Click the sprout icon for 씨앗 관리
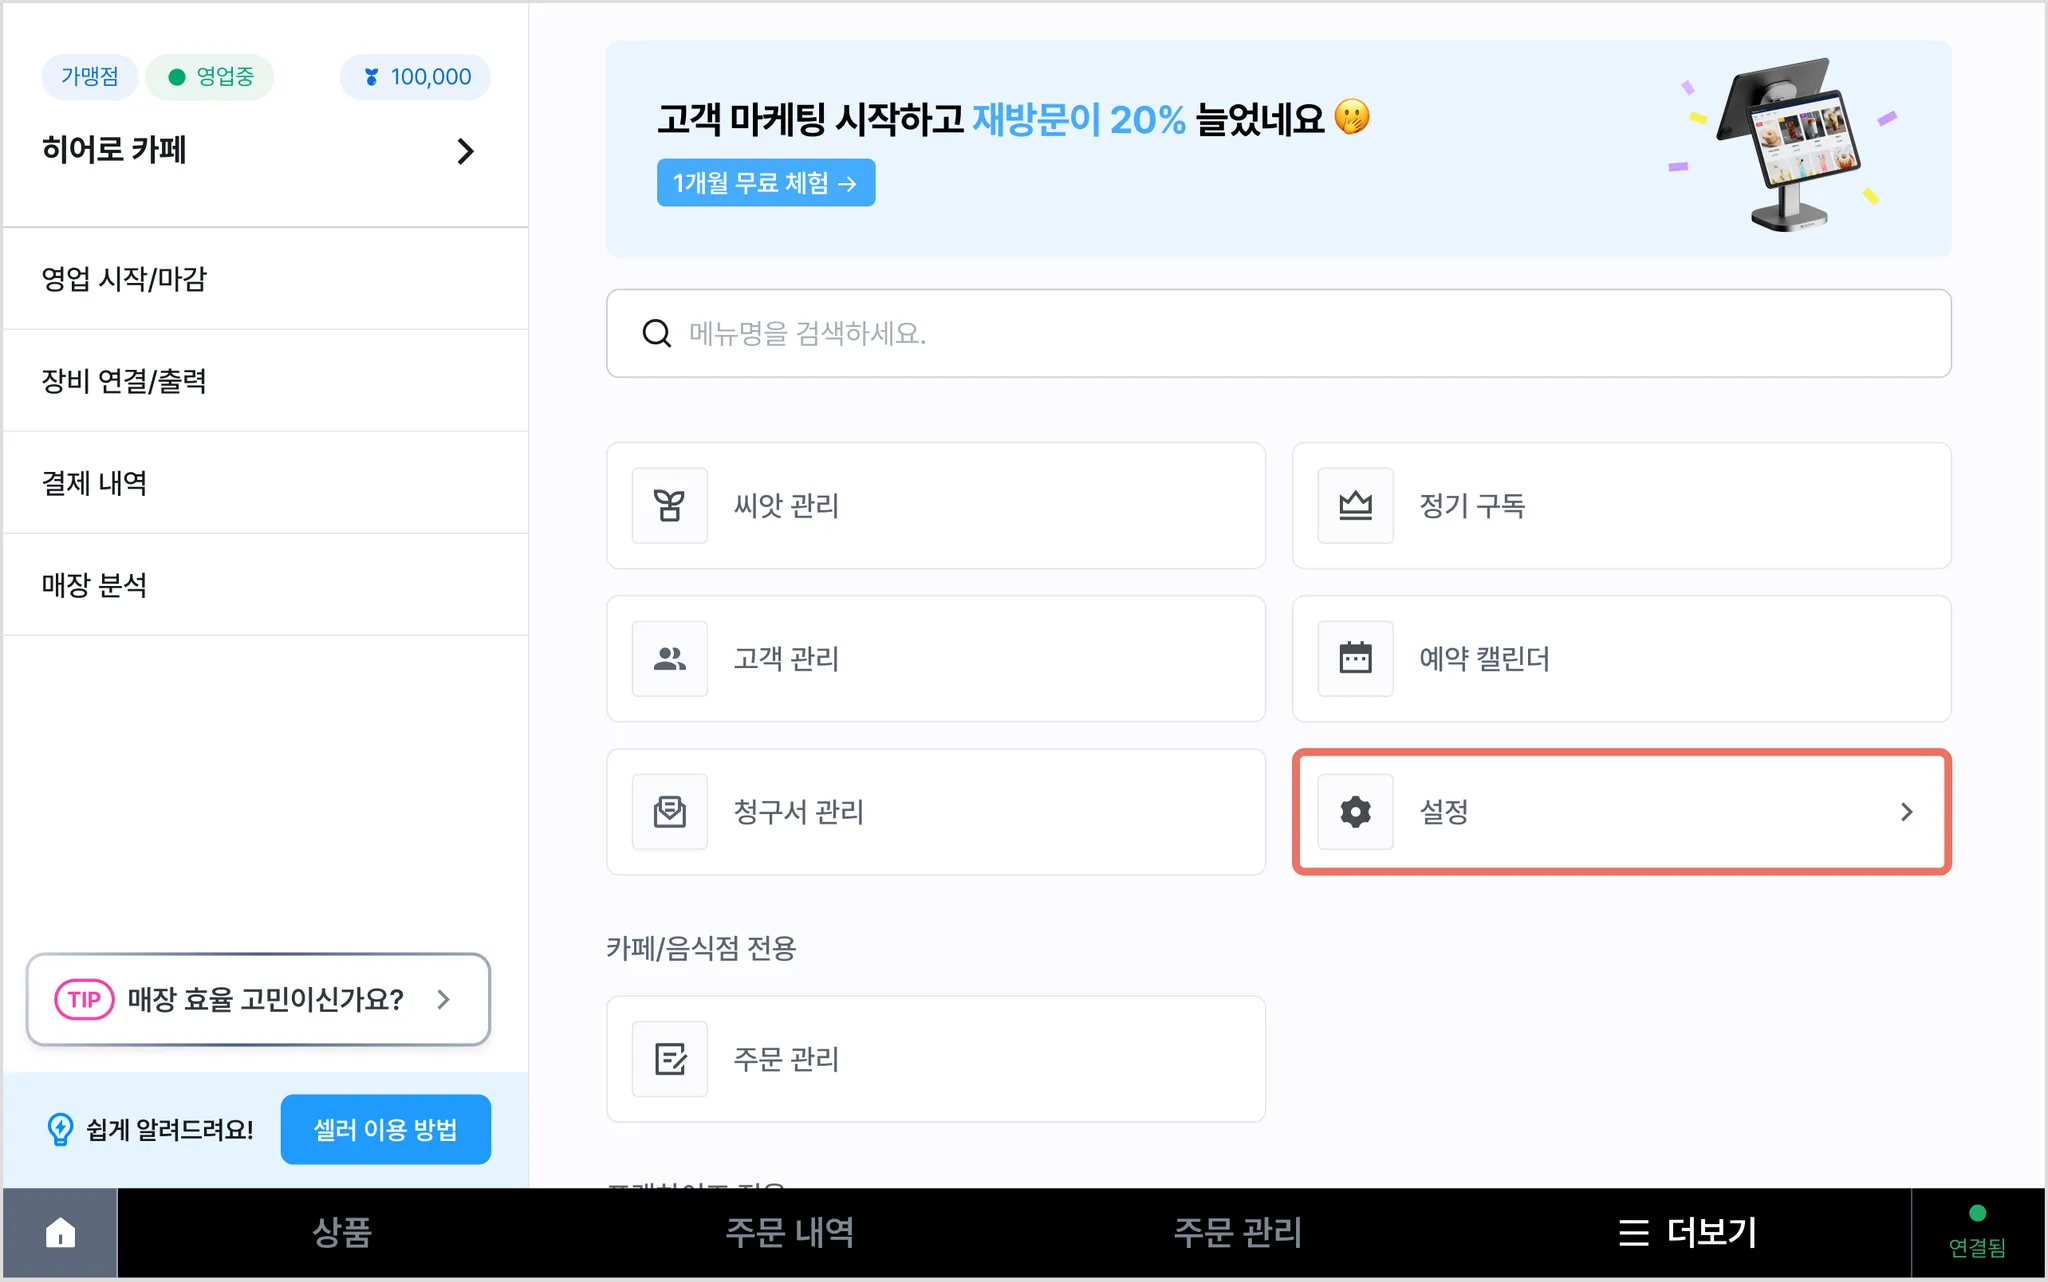The width and height of the screenshot is (2048, 1282). click(x=669, y=506)
